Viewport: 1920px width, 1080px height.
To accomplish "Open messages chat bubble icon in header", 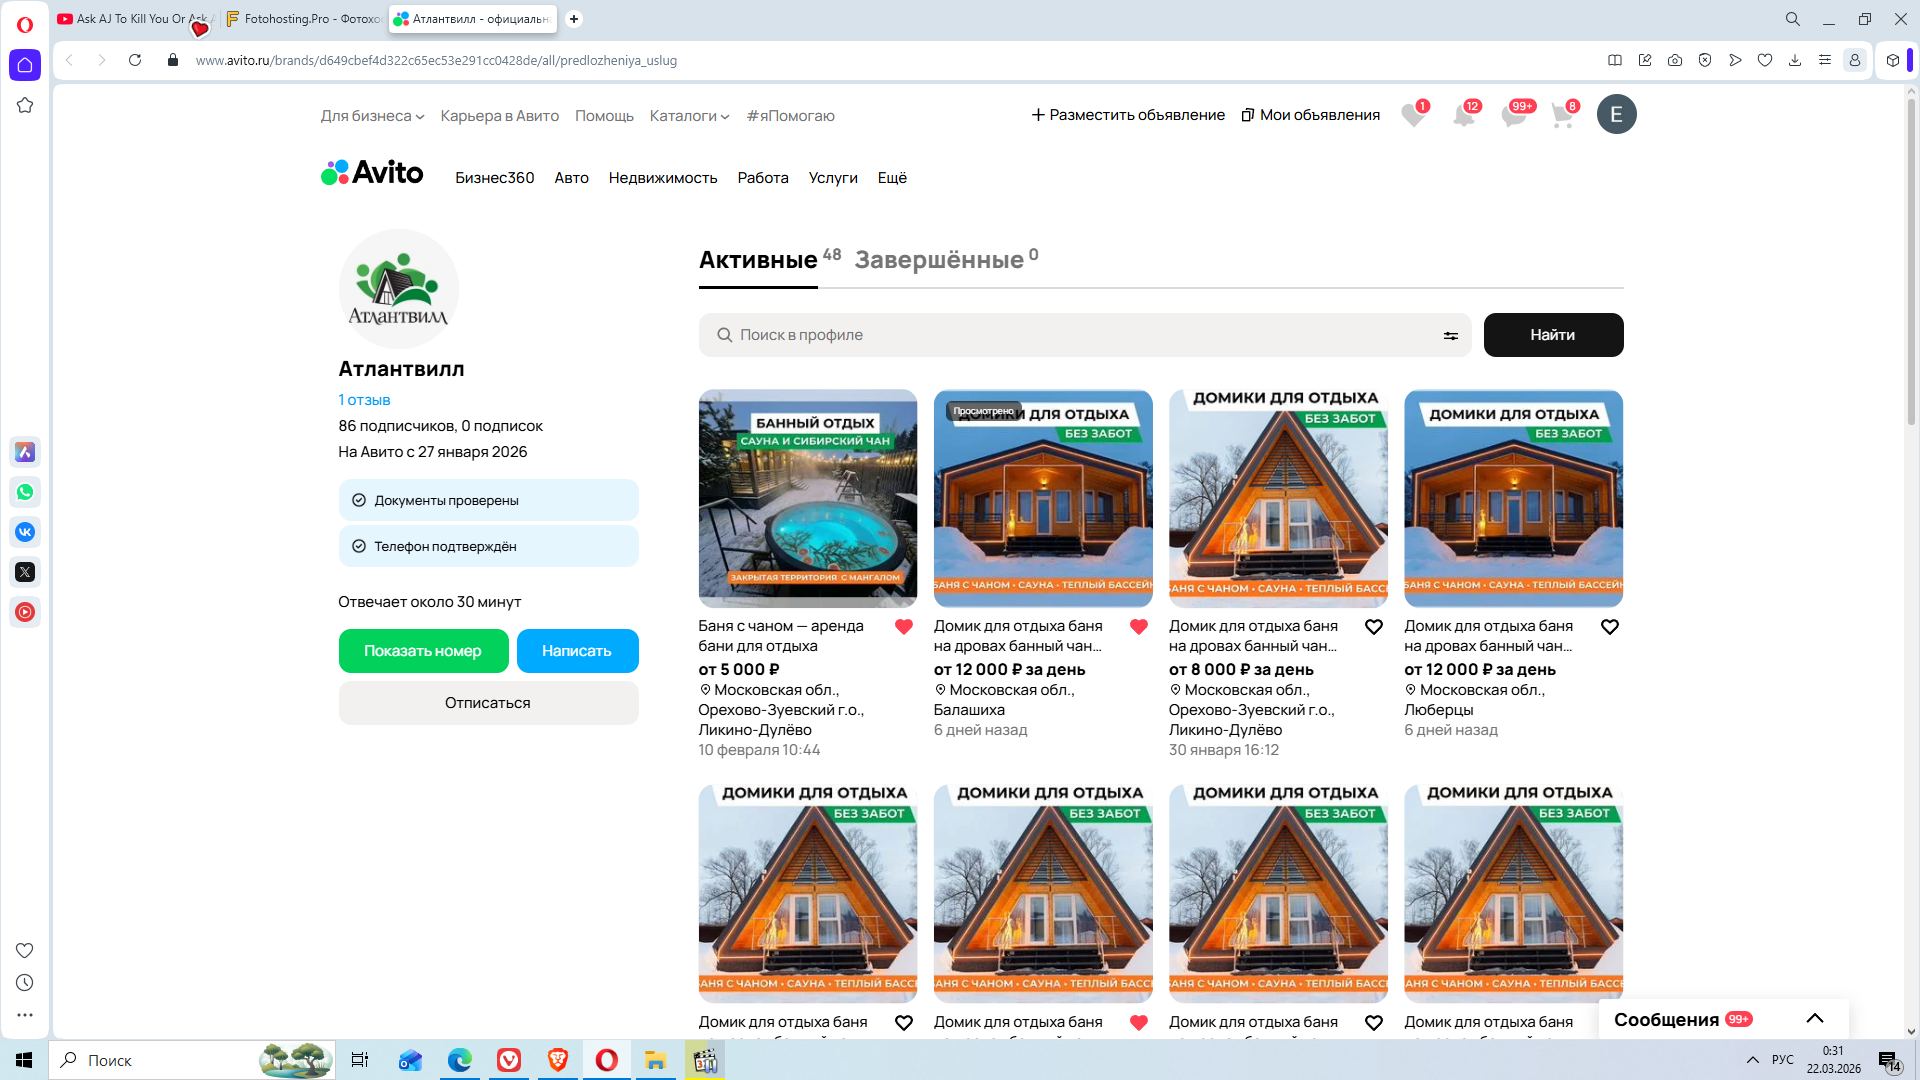I will coord(1513,116).
